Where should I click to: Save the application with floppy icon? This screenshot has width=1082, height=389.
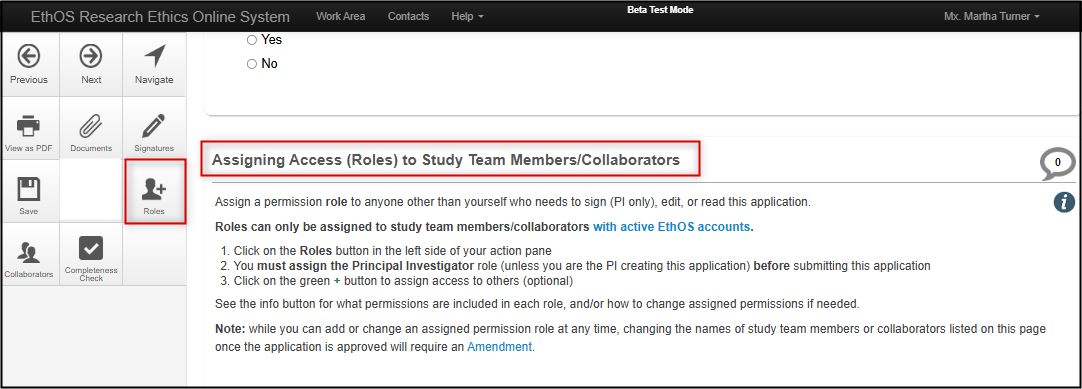pos(28,189)
